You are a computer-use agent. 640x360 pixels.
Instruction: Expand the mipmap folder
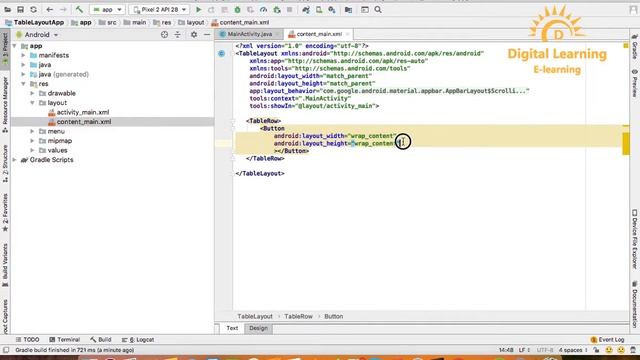32,141
